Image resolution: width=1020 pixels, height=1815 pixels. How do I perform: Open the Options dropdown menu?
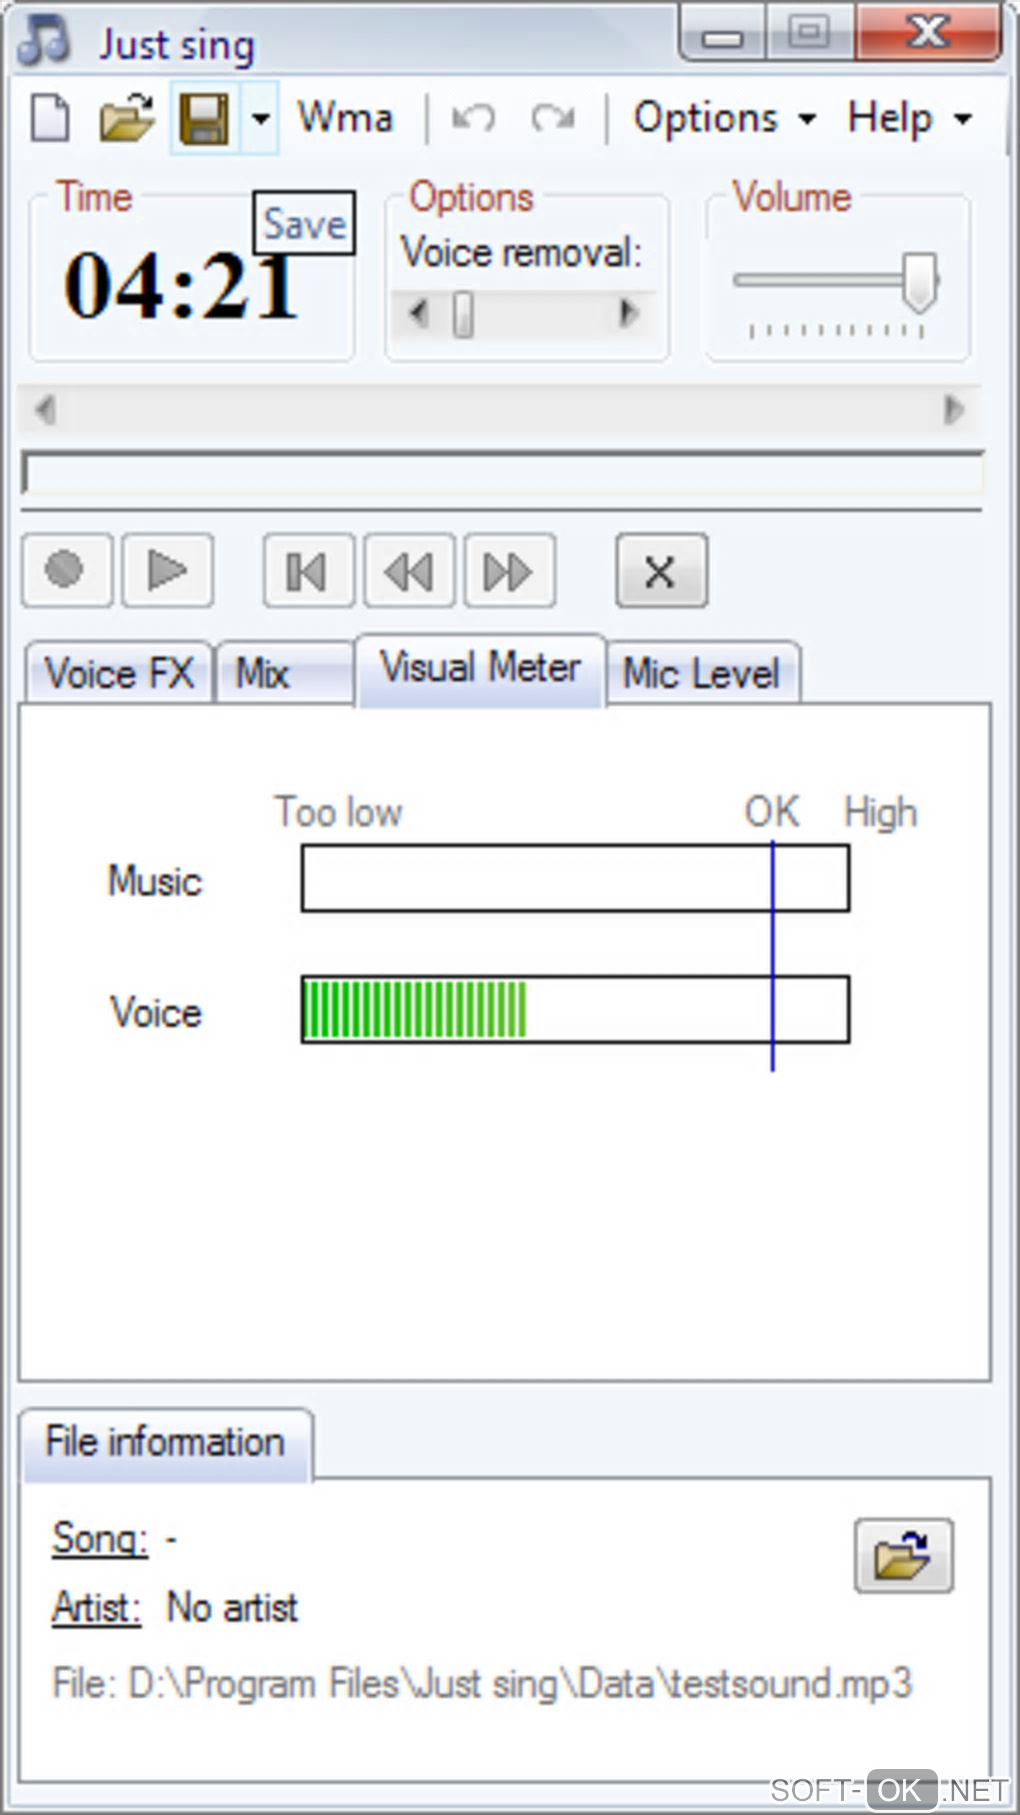click(724, 119)
